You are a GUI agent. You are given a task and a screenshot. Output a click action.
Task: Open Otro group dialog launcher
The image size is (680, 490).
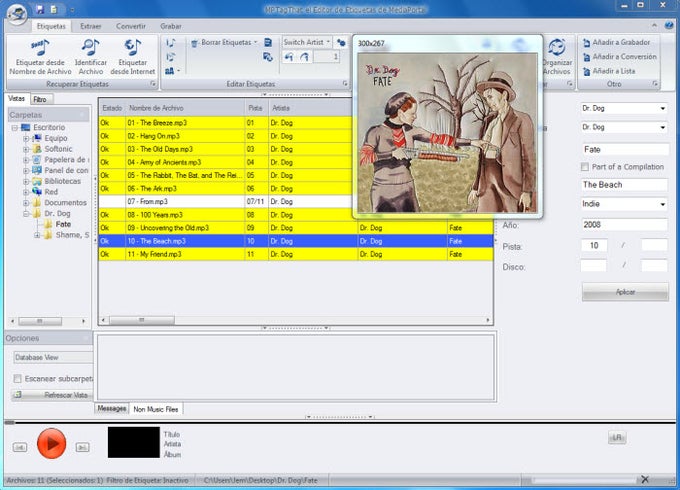(x=655, y=84)
